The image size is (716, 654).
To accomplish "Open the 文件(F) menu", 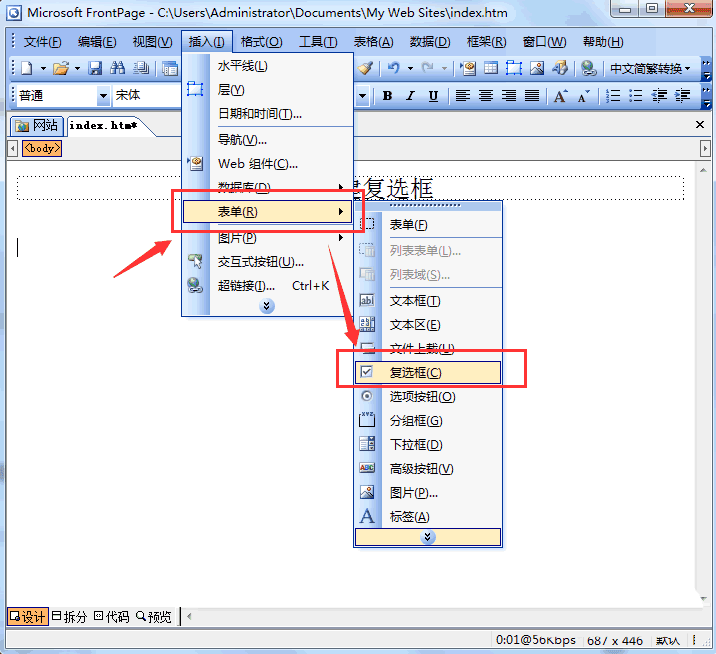I will click(42, 42).
